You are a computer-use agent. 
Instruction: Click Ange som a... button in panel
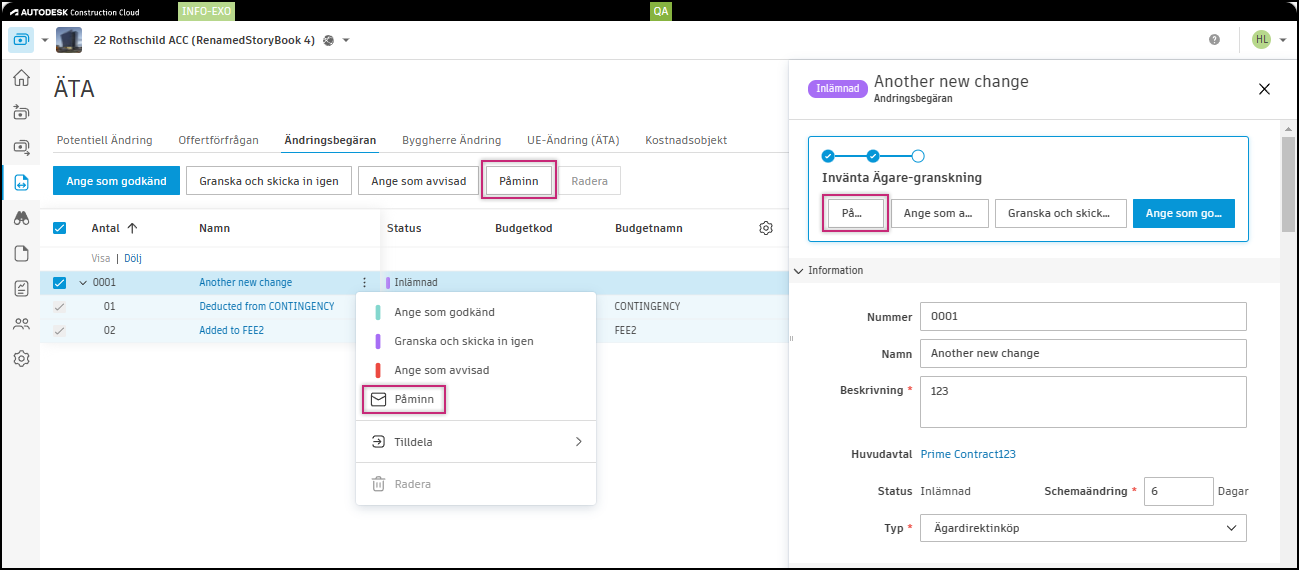[x=940, y=213]
